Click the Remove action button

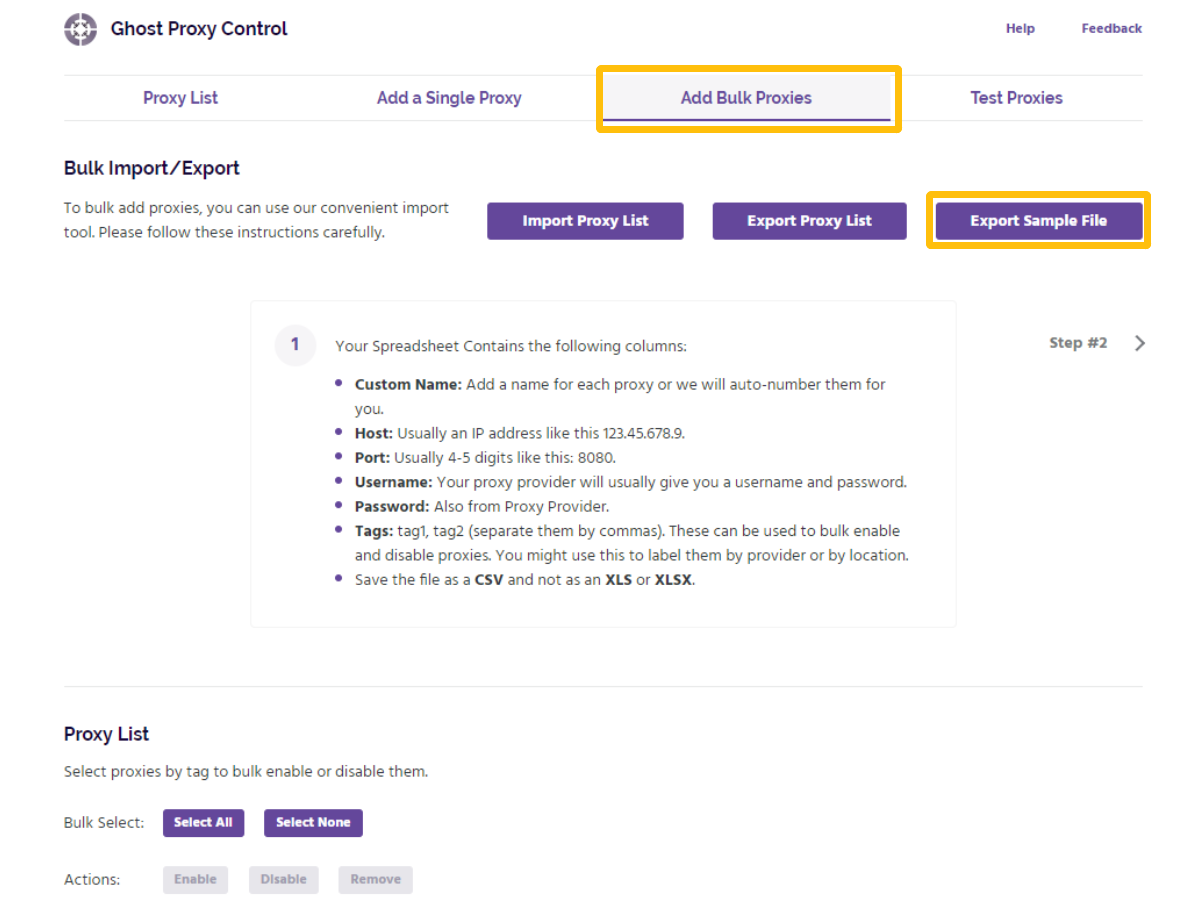click(375, 880)
